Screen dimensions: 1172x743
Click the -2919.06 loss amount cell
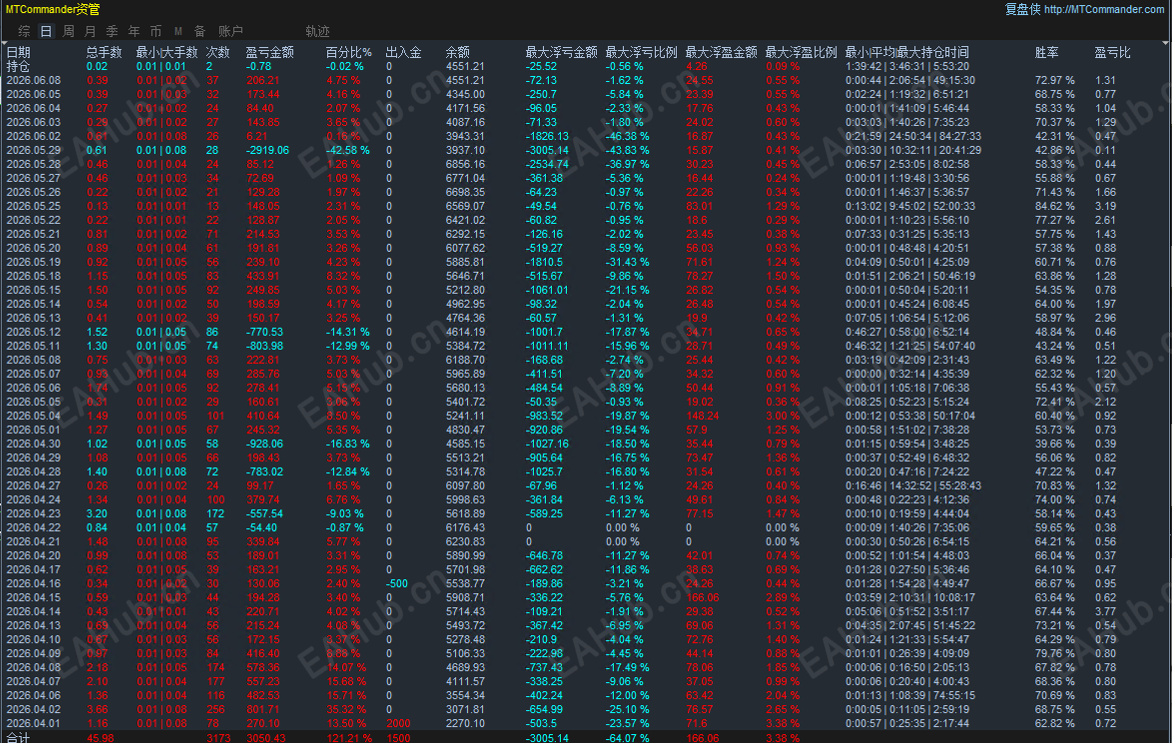click(268, 150)
